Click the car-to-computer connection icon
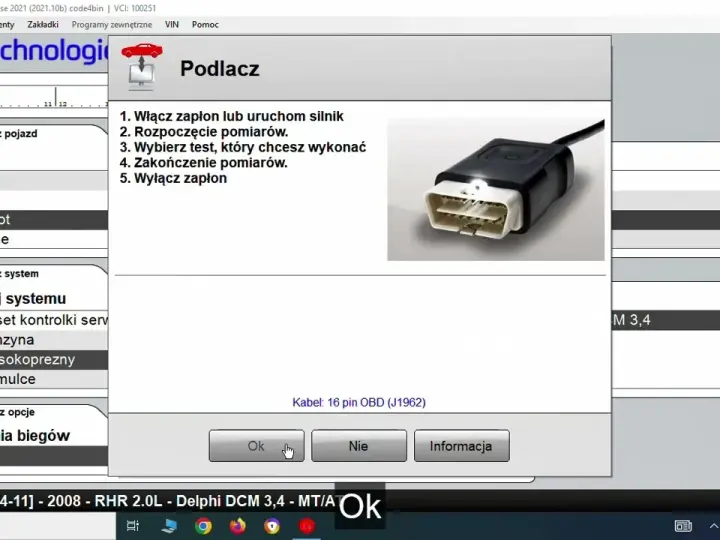720x540 pixels. [142, 67]
